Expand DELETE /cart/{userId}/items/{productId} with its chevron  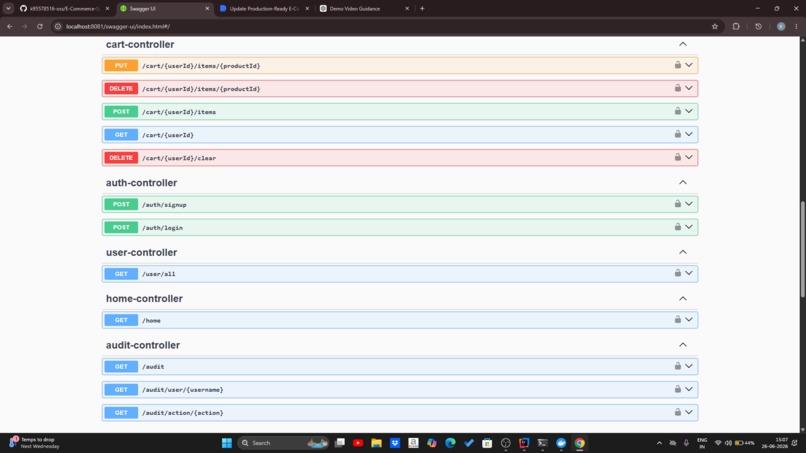pos(689,88)
